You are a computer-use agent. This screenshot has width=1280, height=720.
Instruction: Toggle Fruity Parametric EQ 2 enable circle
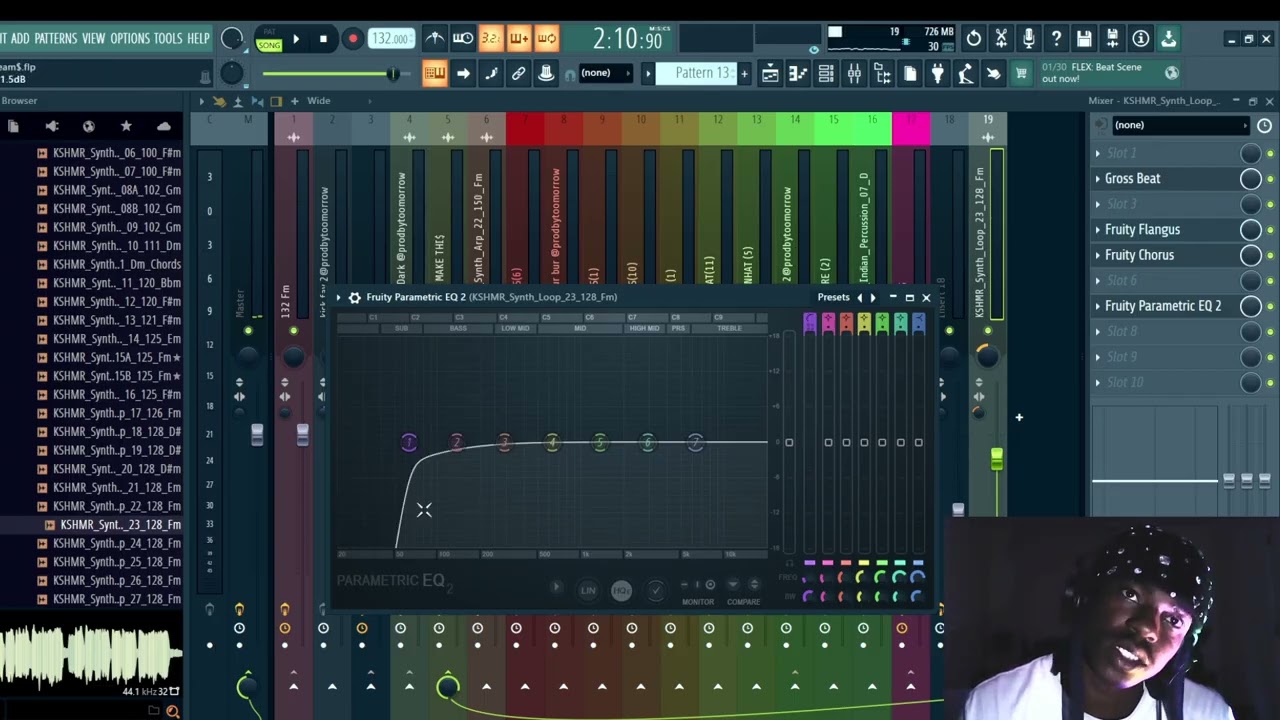click(1250, 306)
